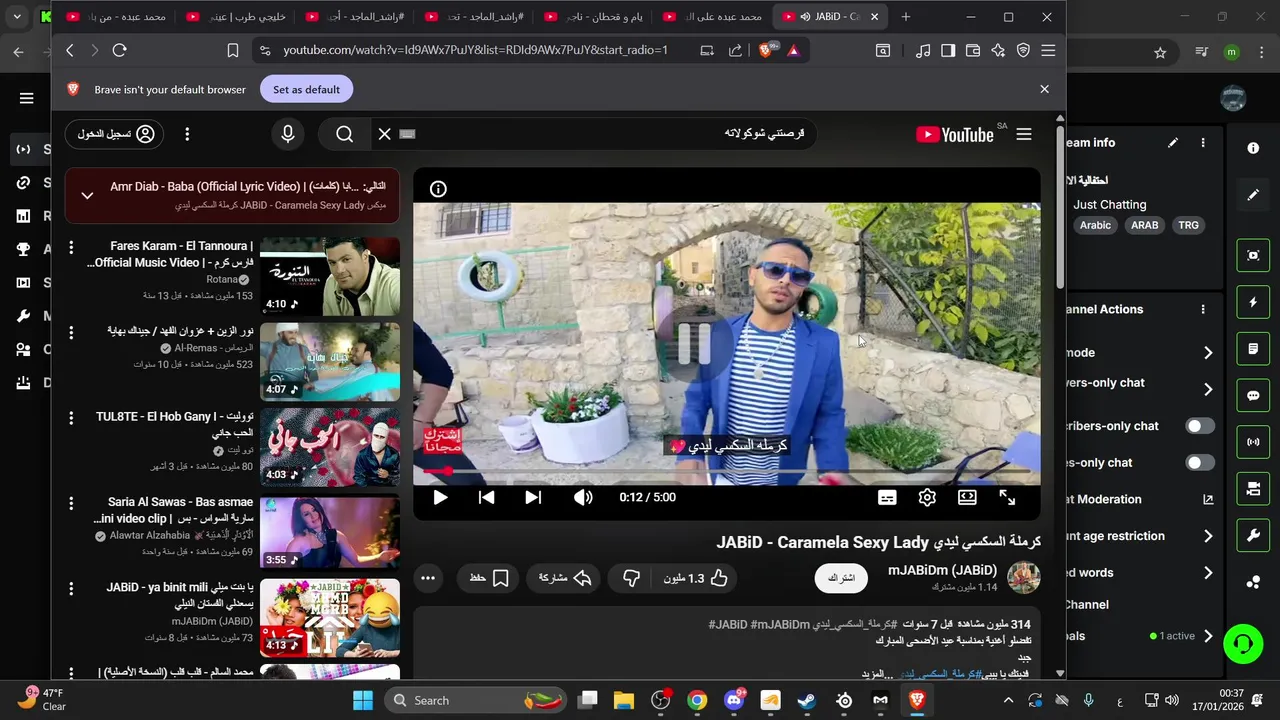The image size is (1280, 720).
Task: Open Brave Rewards triangle icon
Action: click(793, 50)
